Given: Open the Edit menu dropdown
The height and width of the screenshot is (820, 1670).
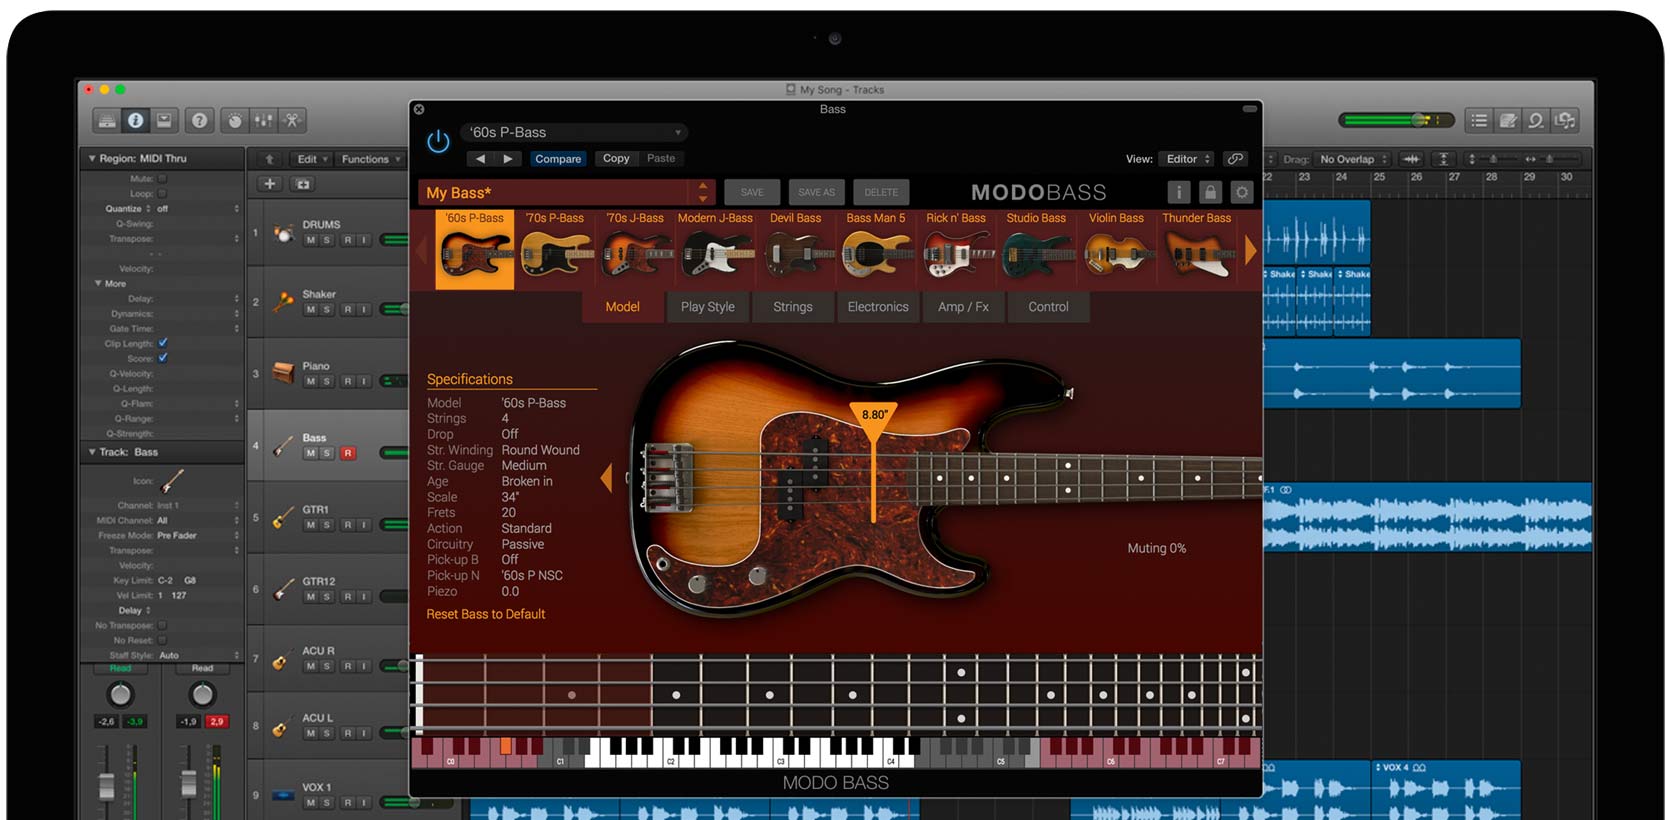Looking at the screenshot, I should pos(311,159).
